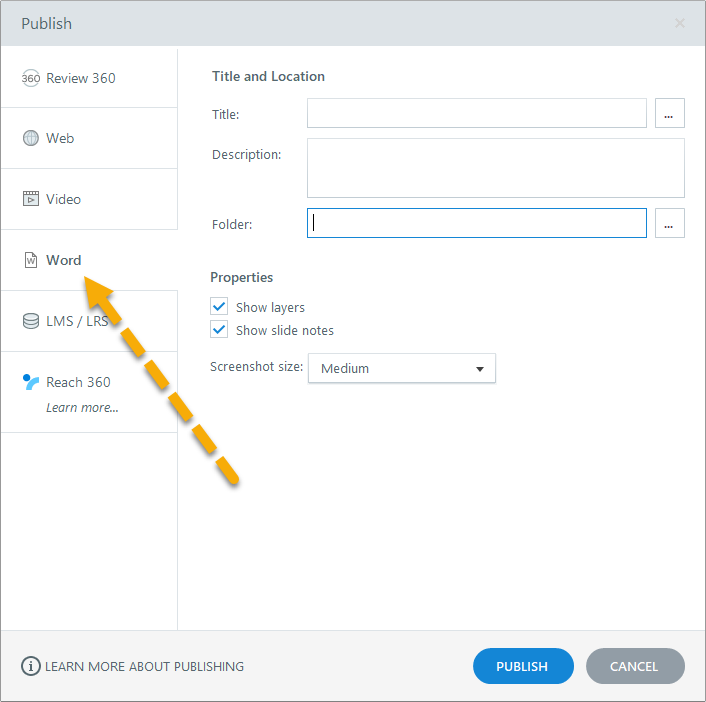Click the Video film icon

(x=31, y=199)
